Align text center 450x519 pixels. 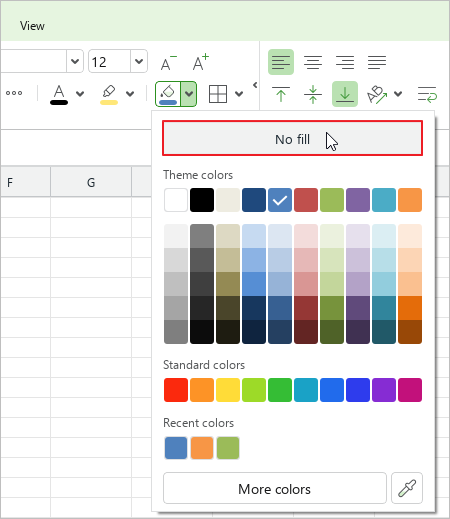(313, 62)
